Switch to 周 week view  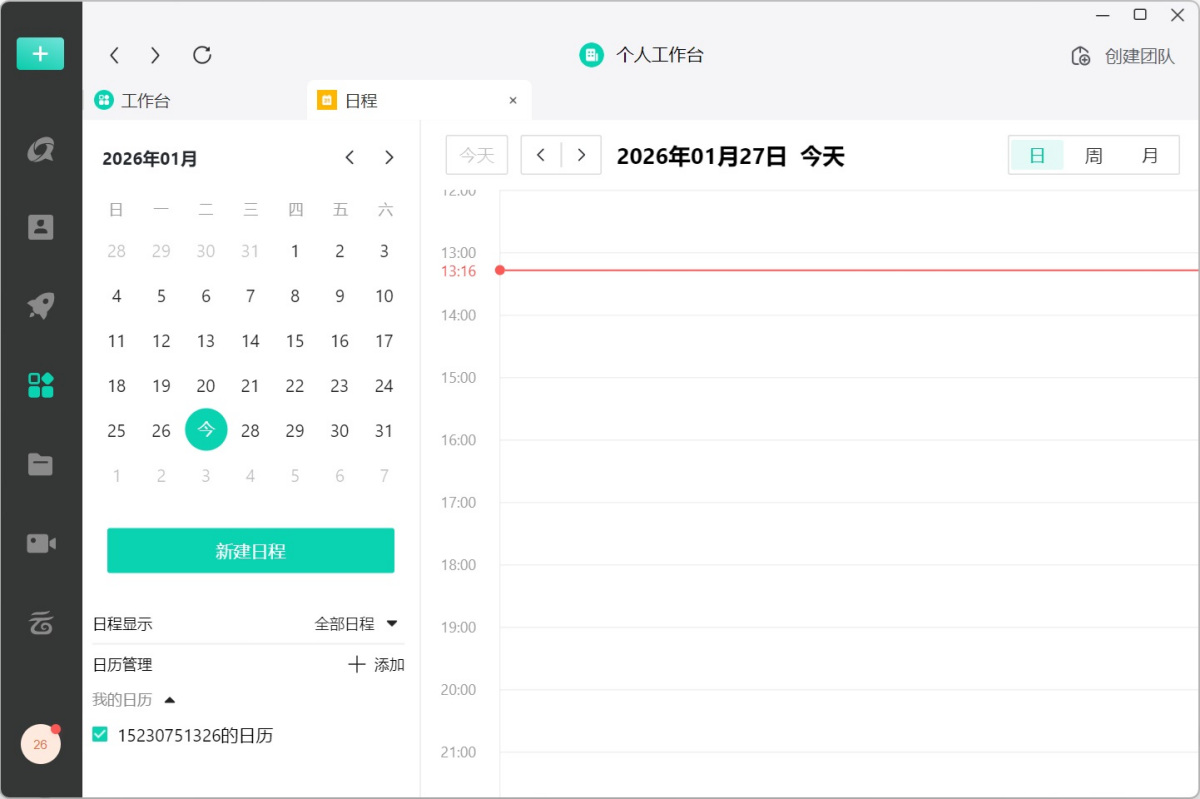click(1093, 156)
